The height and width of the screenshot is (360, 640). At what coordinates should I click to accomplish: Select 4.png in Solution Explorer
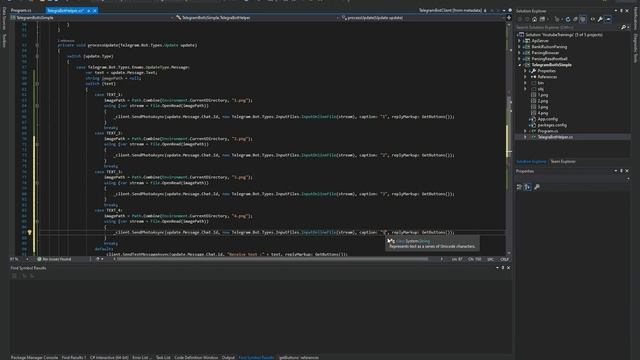[x=542, y=113]
